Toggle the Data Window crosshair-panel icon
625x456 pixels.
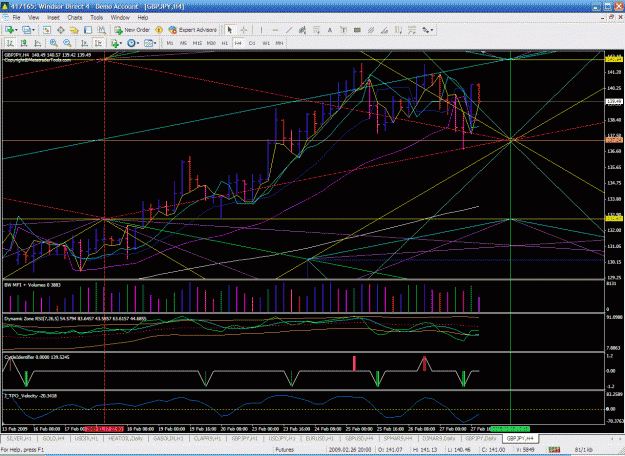(61, 30)
